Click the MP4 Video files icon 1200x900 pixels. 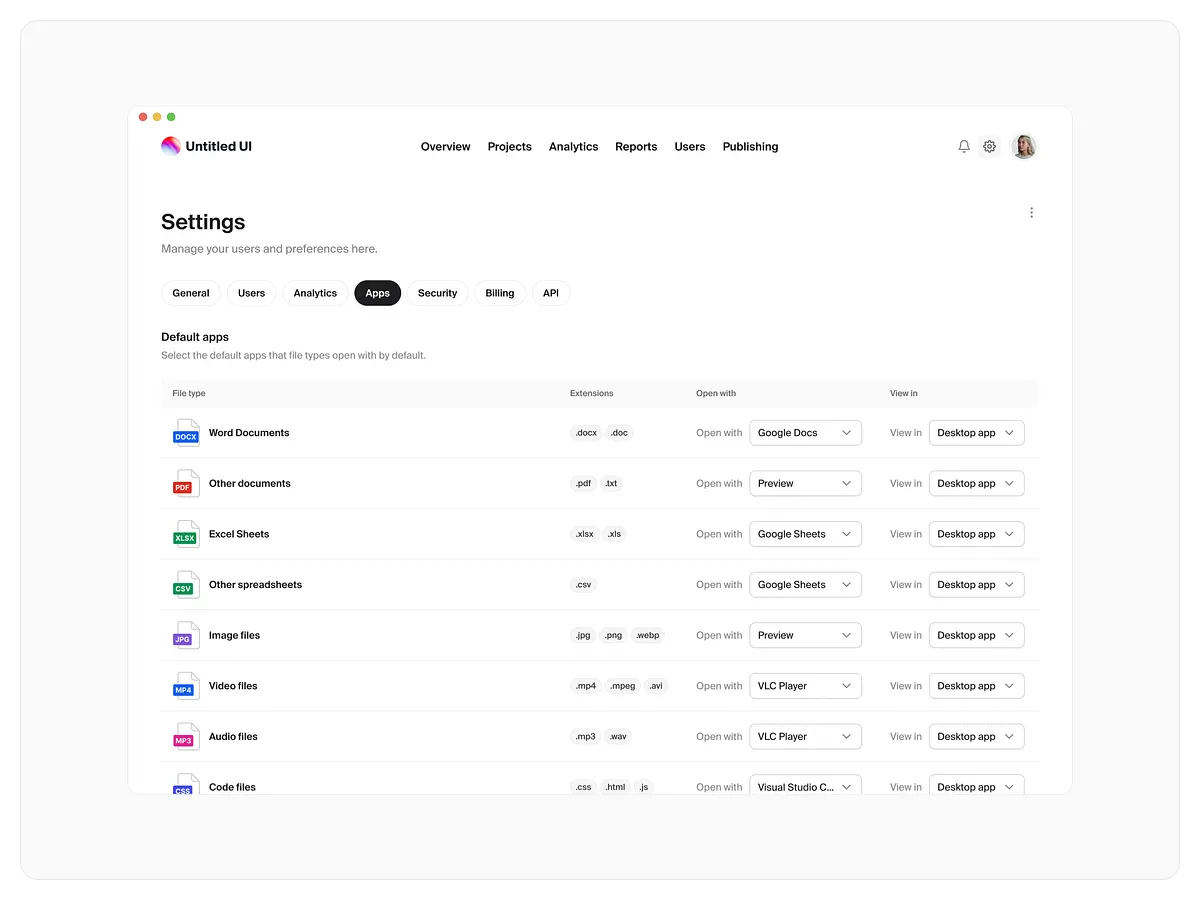click(185, 685)
